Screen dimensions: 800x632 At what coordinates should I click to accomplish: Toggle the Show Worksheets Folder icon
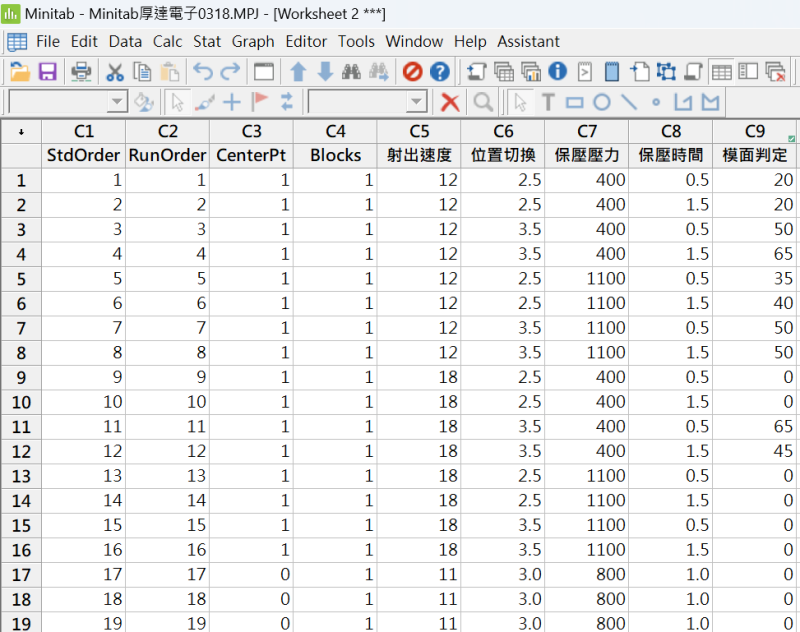[504, 72]
